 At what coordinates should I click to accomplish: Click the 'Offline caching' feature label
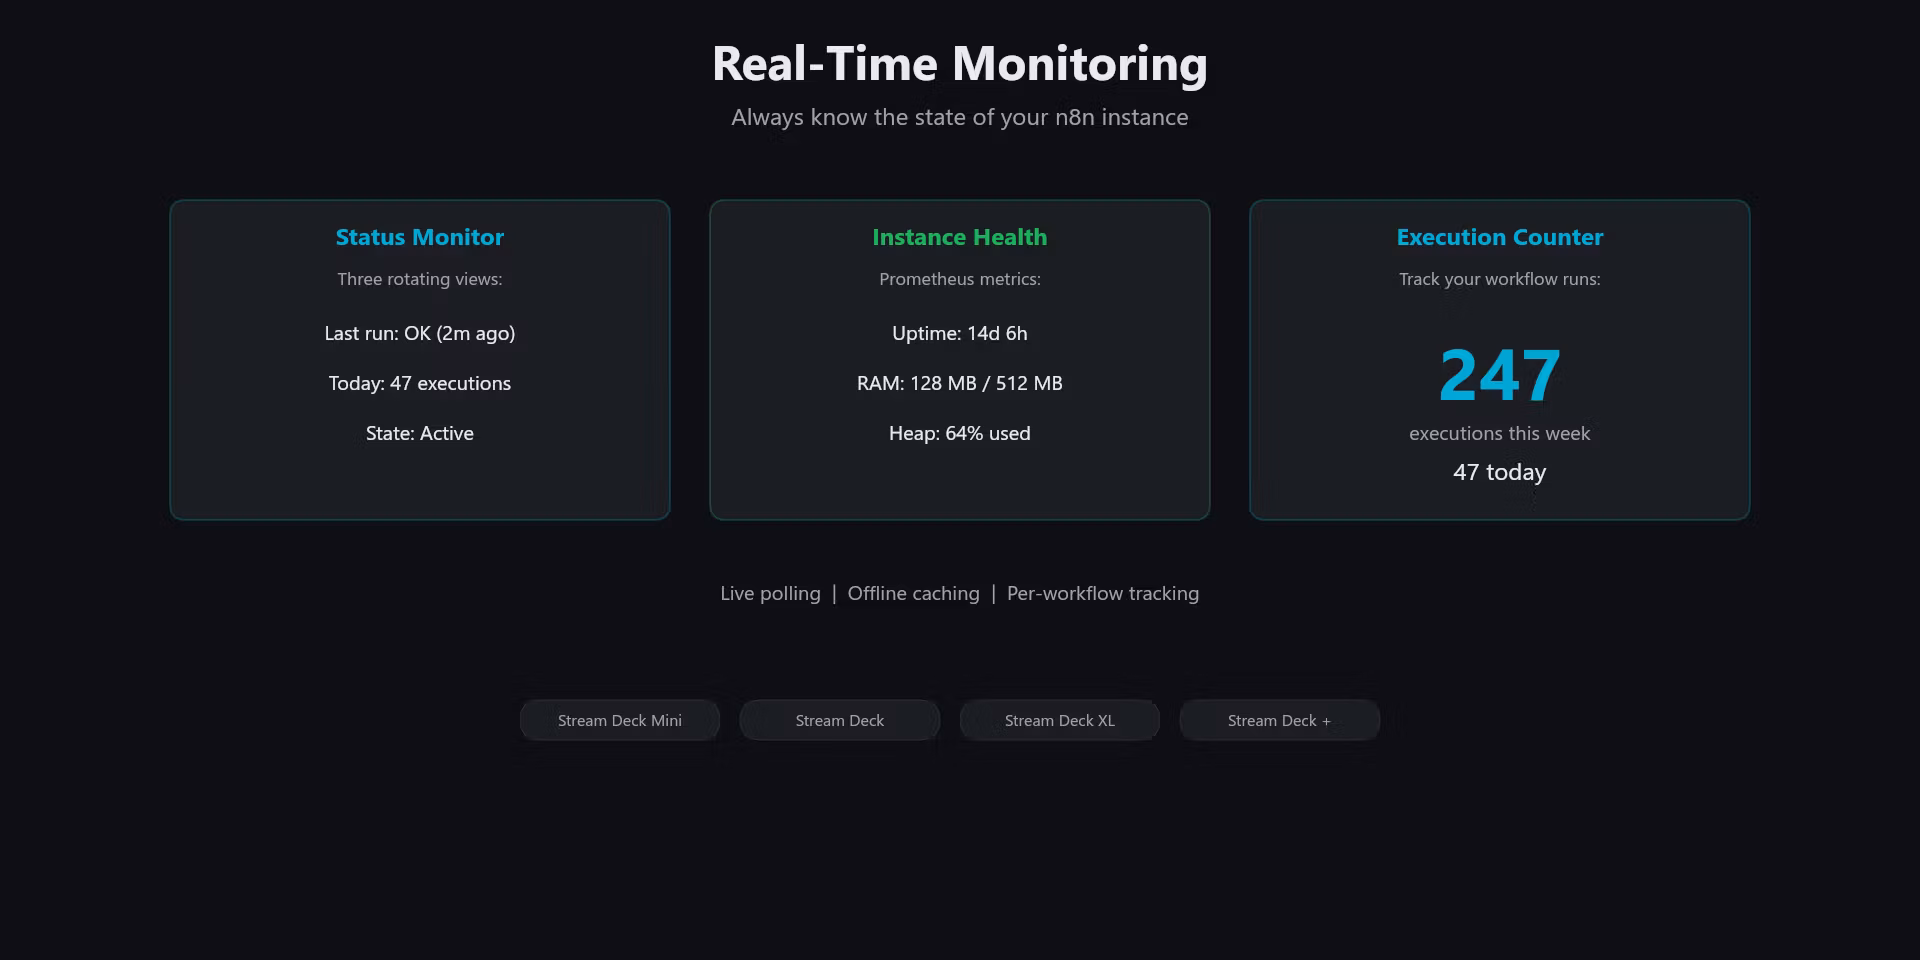coord(913,593)
